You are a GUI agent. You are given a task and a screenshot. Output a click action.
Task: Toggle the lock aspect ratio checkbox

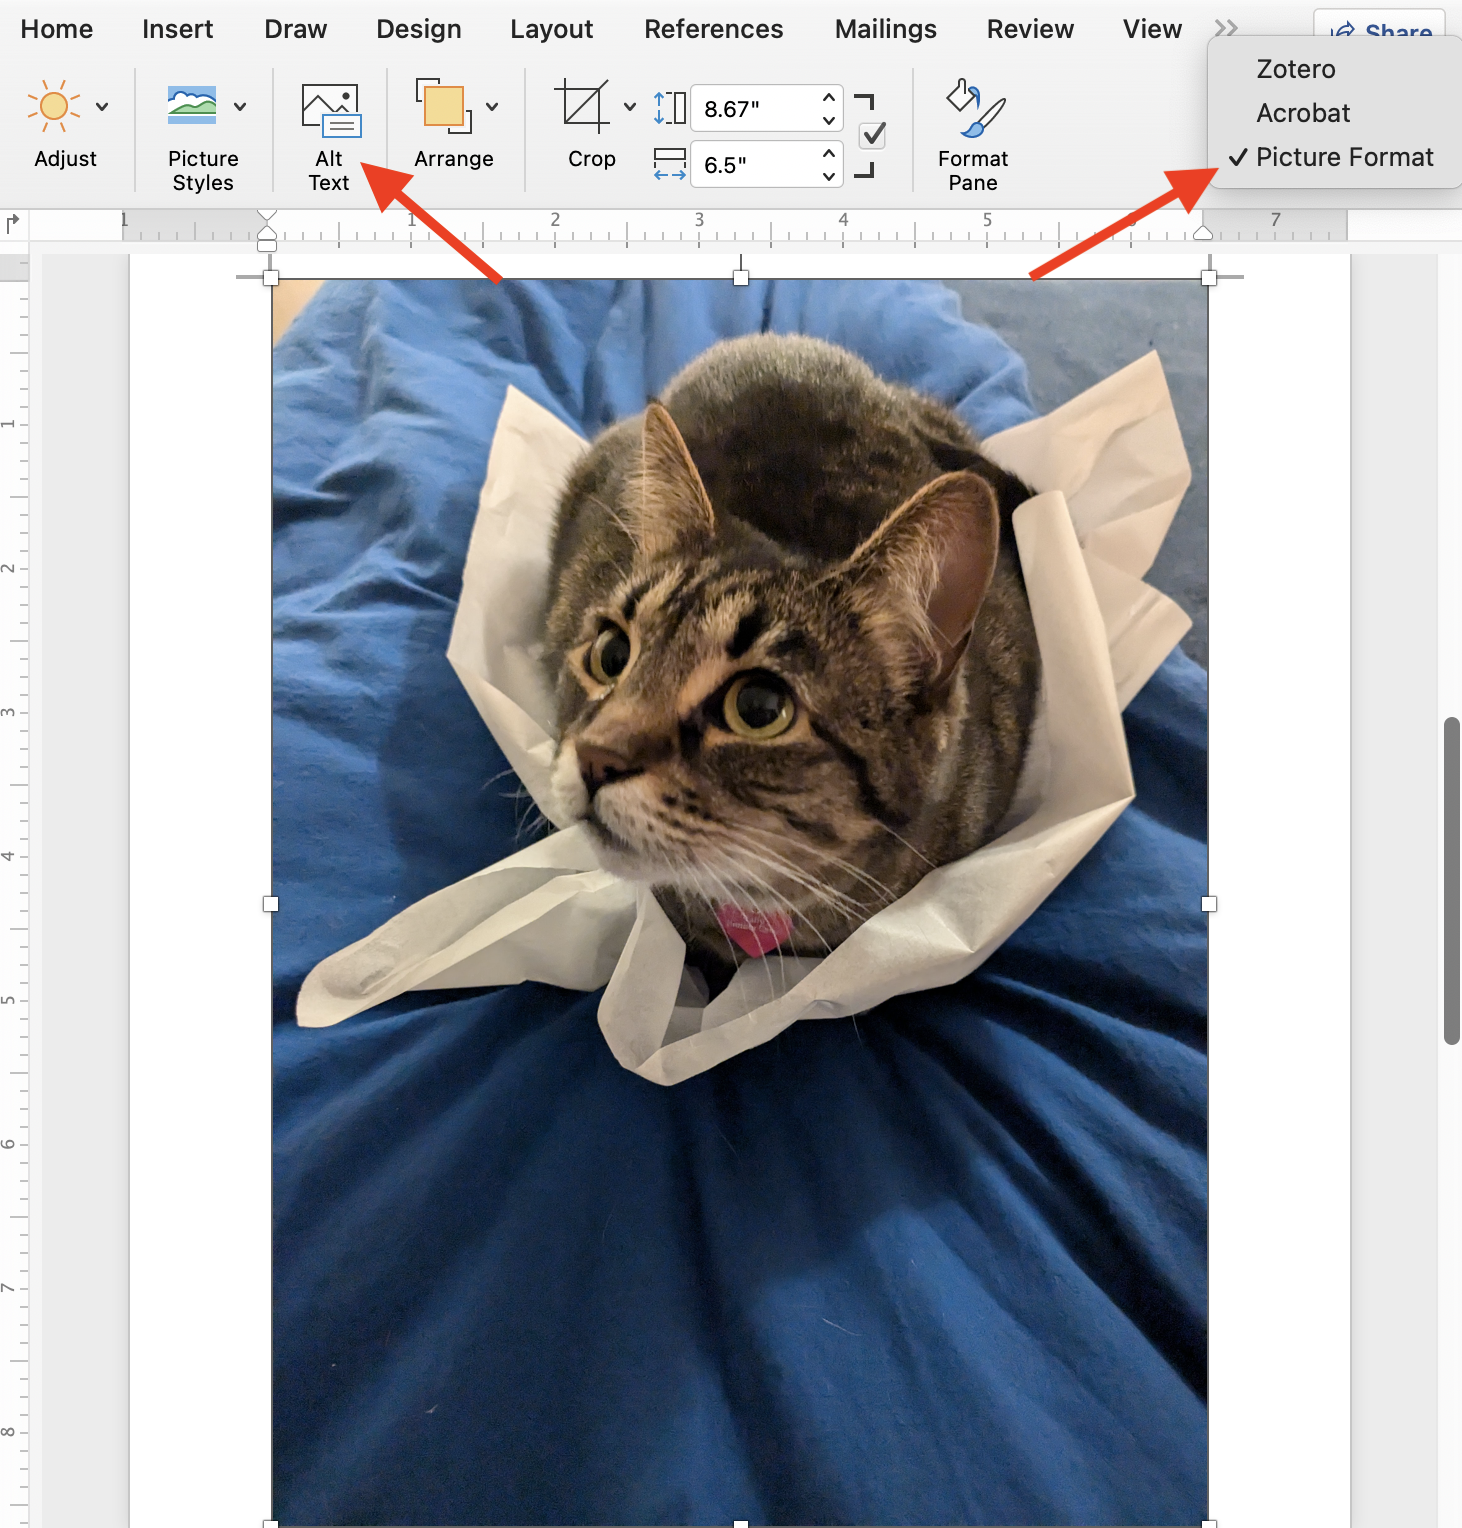tap(873, 135)
